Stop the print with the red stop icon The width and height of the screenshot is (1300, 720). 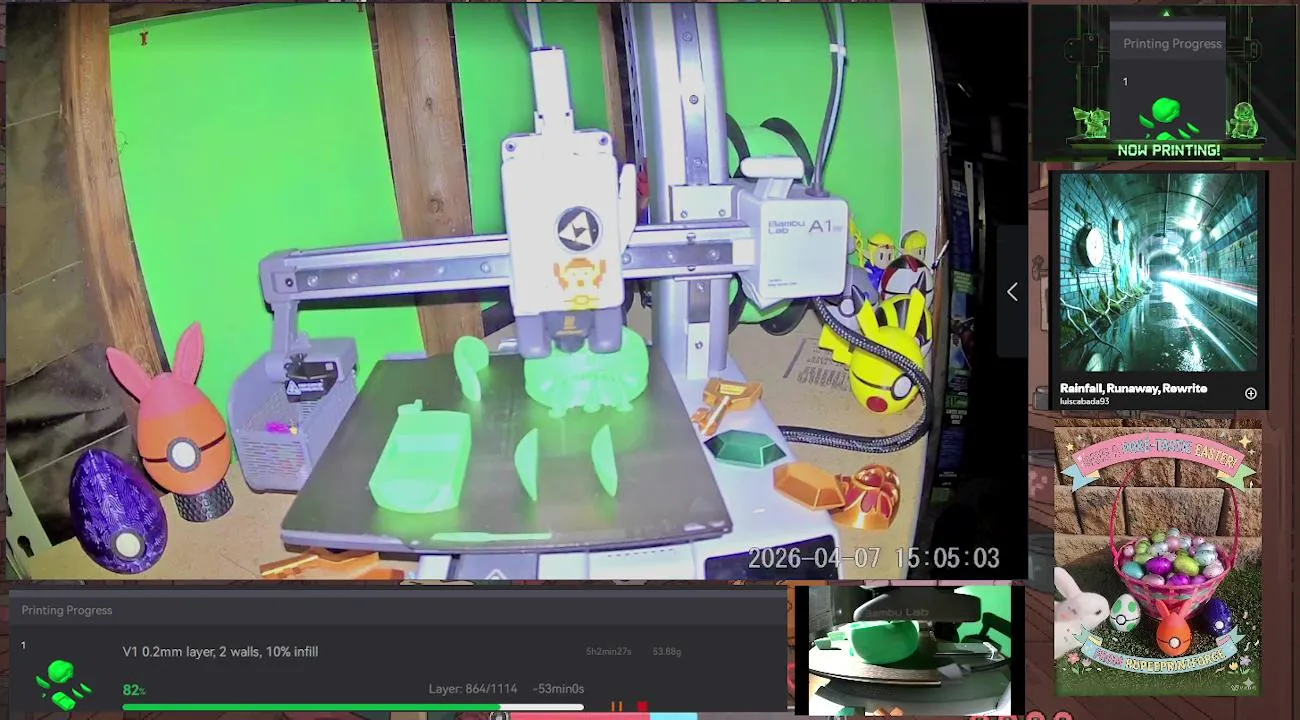click(642, 707)
